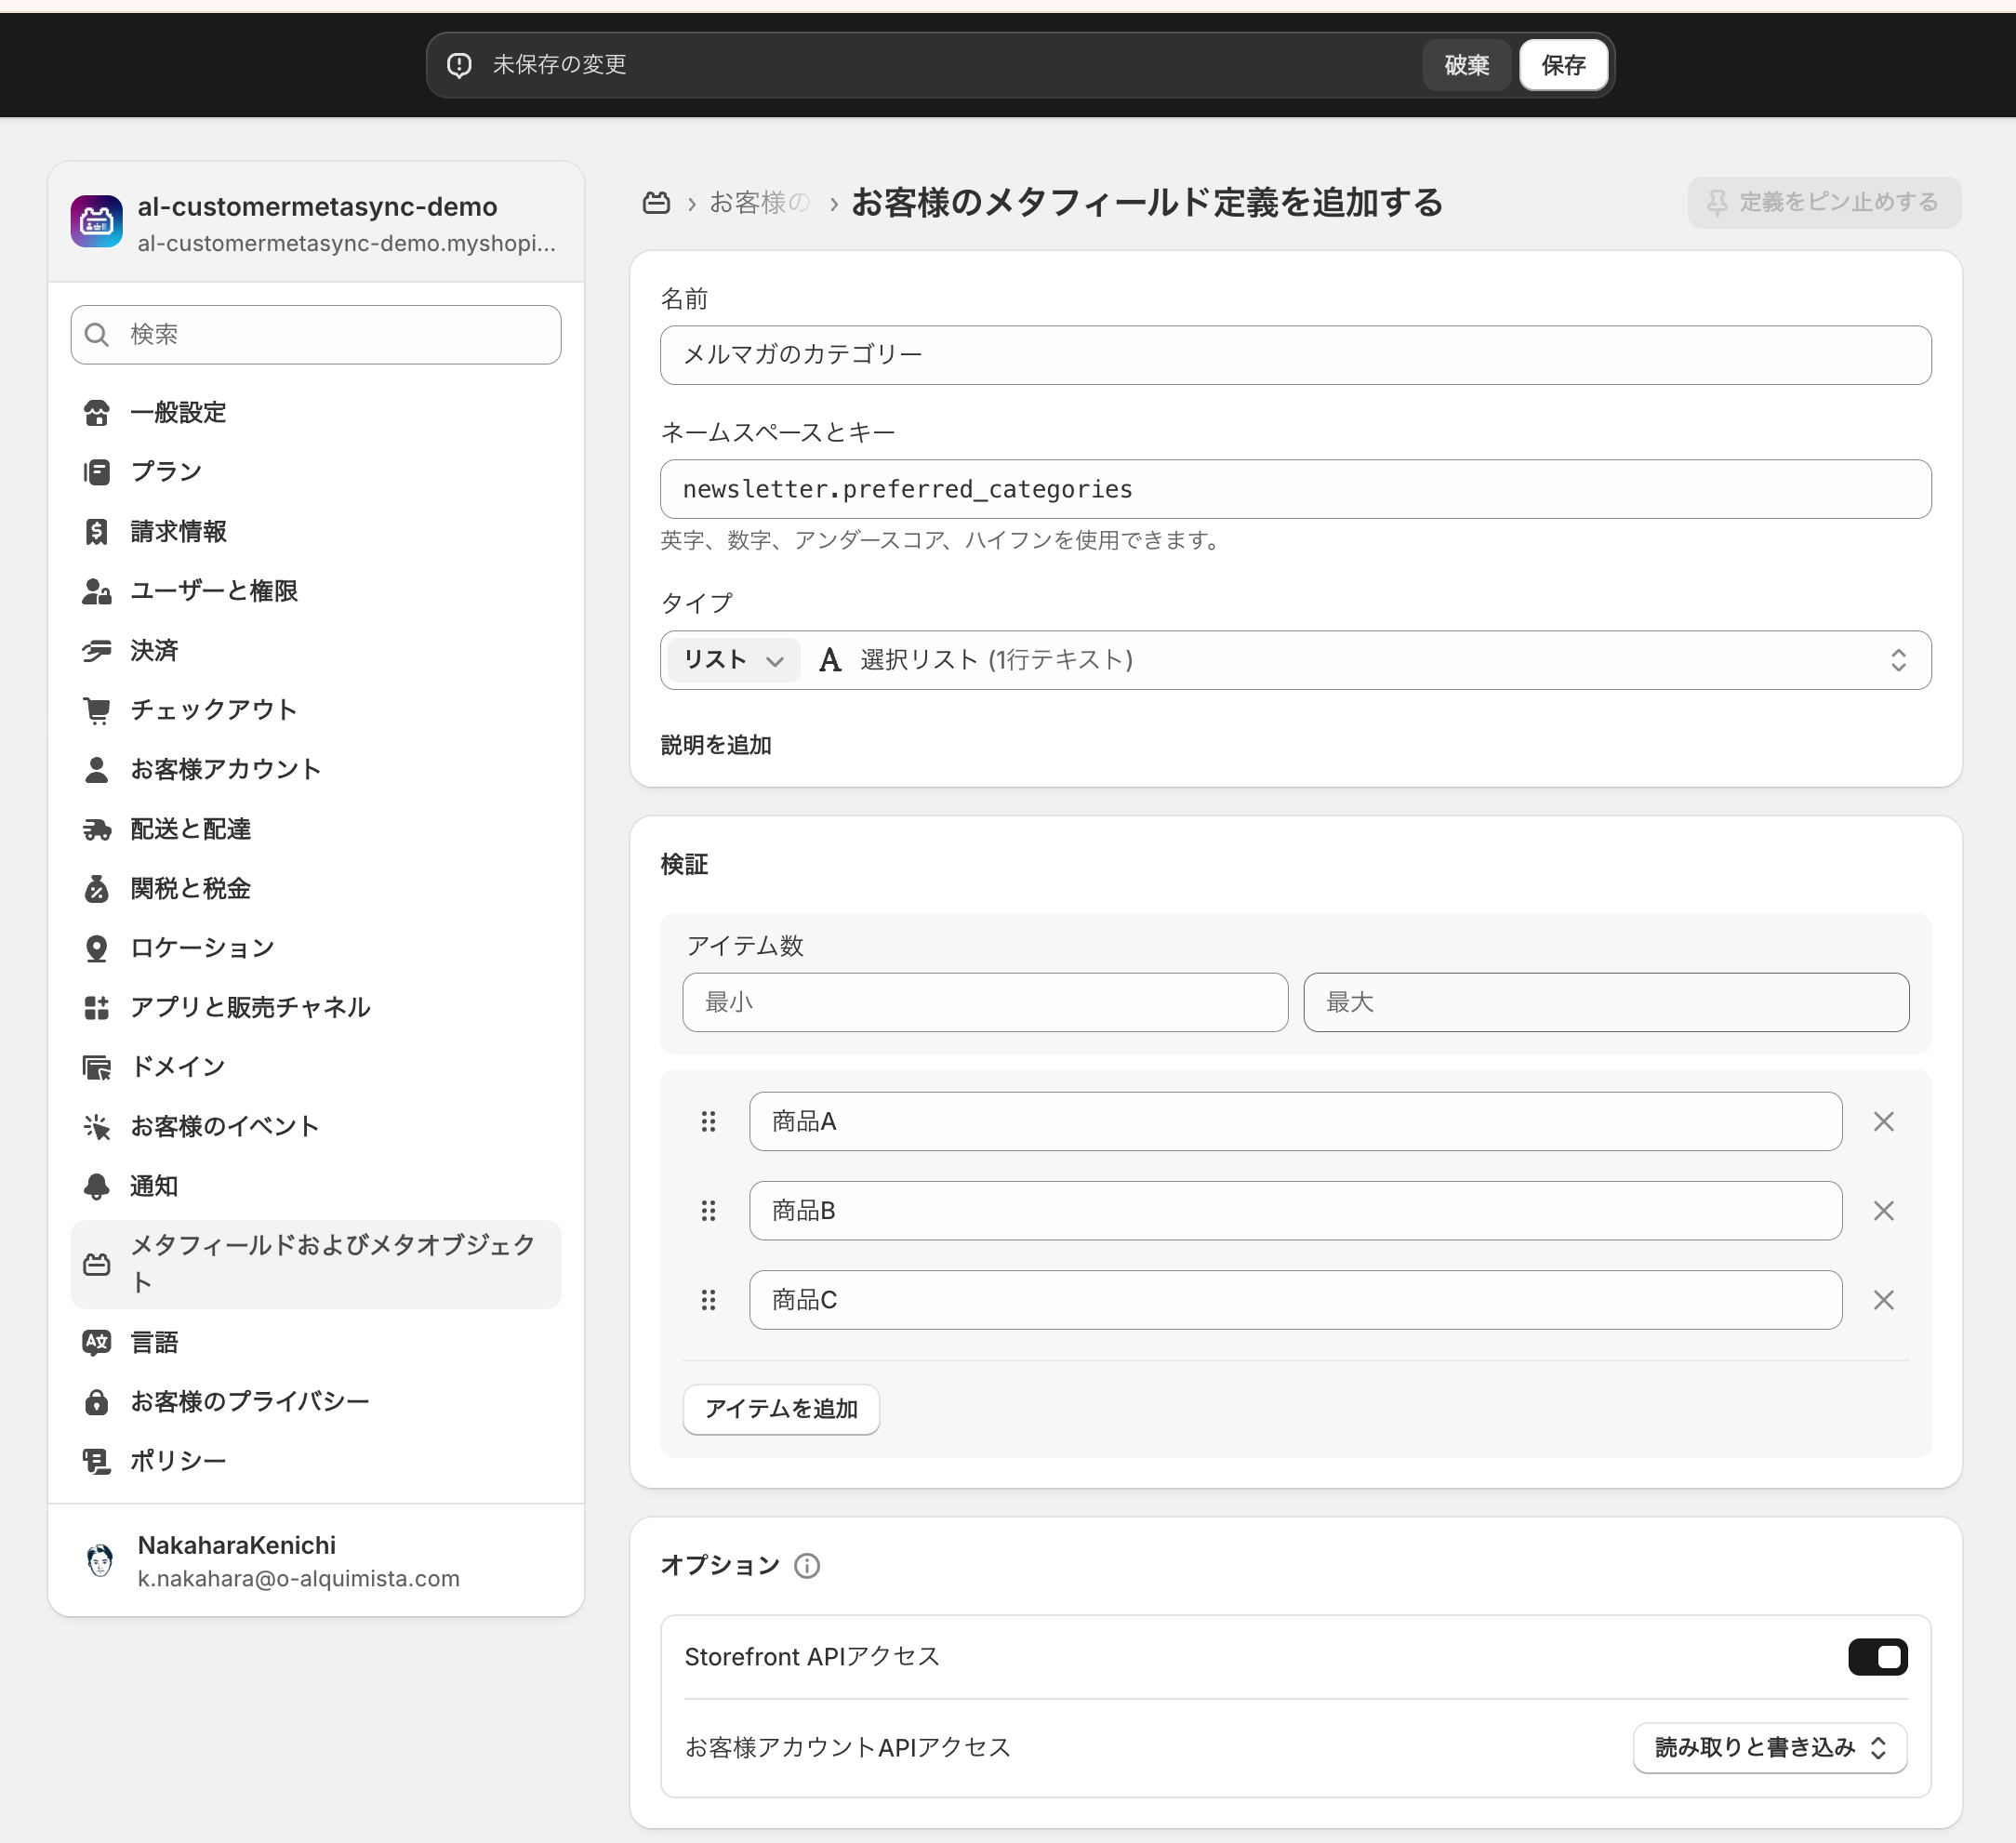This screenshot has height=1843, width=2016.
Task: Click the store avatar icon al-customermetasync-demo
Action: [x=97, y=221]
